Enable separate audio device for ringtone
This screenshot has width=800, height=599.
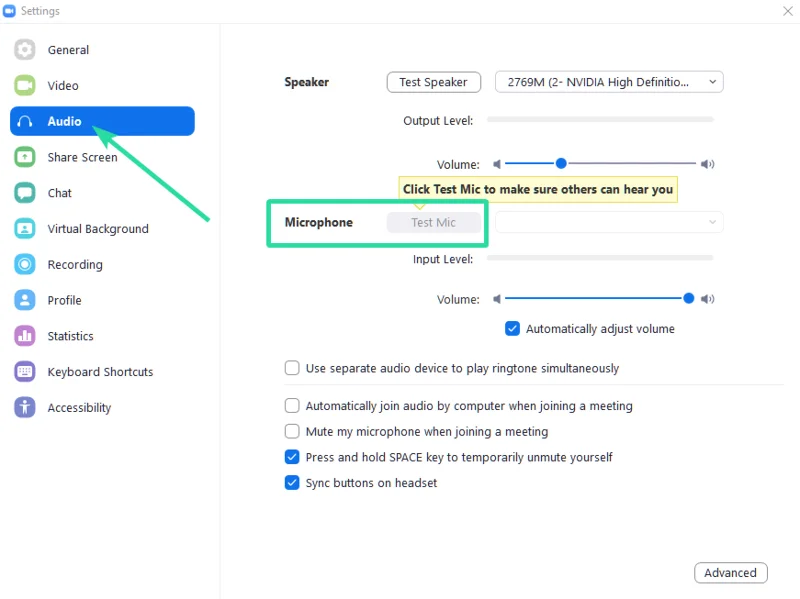pyautogui.click(x=292, y=368)
